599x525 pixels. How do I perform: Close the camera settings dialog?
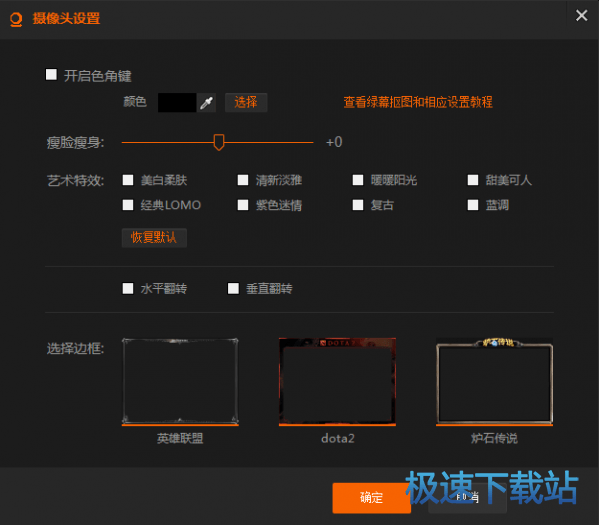tap(581, 16)
